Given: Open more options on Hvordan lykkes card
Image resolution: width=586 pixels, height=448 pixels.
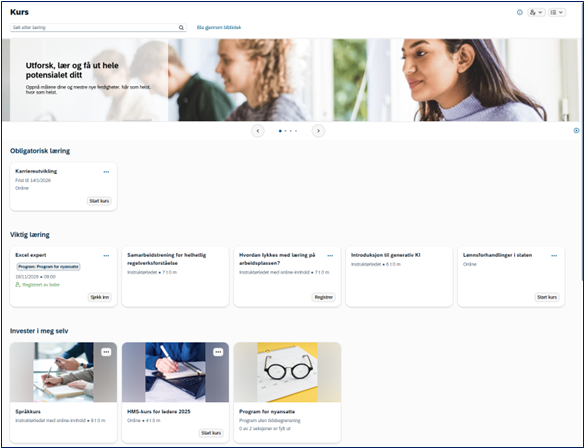Looking at the screenshot, I should pos(330,256).
